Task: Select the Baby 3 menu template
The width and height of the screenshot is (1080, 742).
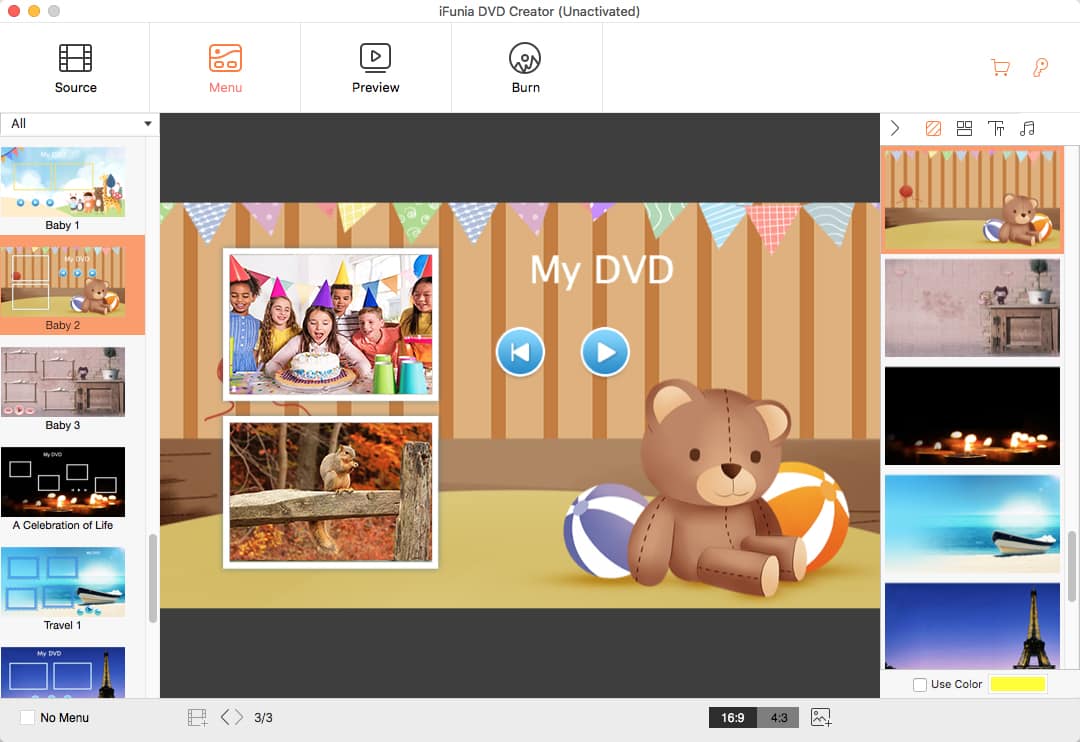Action: pyautogui.click(x=63, y=384)
